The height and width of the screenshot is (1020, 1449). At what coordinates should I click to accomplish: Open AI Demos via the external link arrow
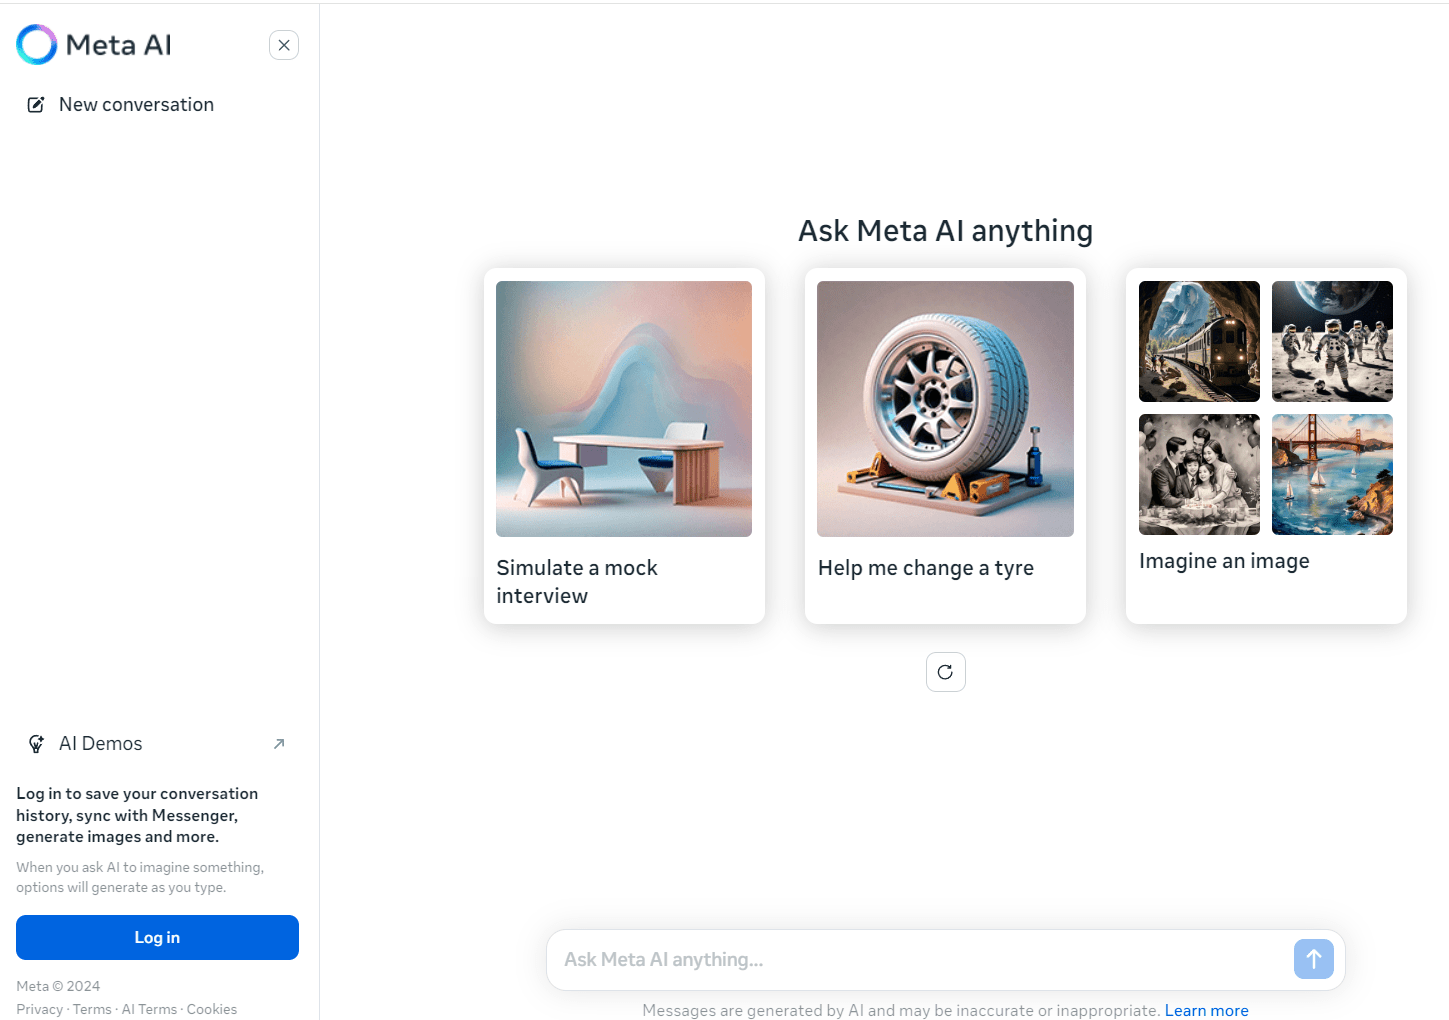(280, 743)
